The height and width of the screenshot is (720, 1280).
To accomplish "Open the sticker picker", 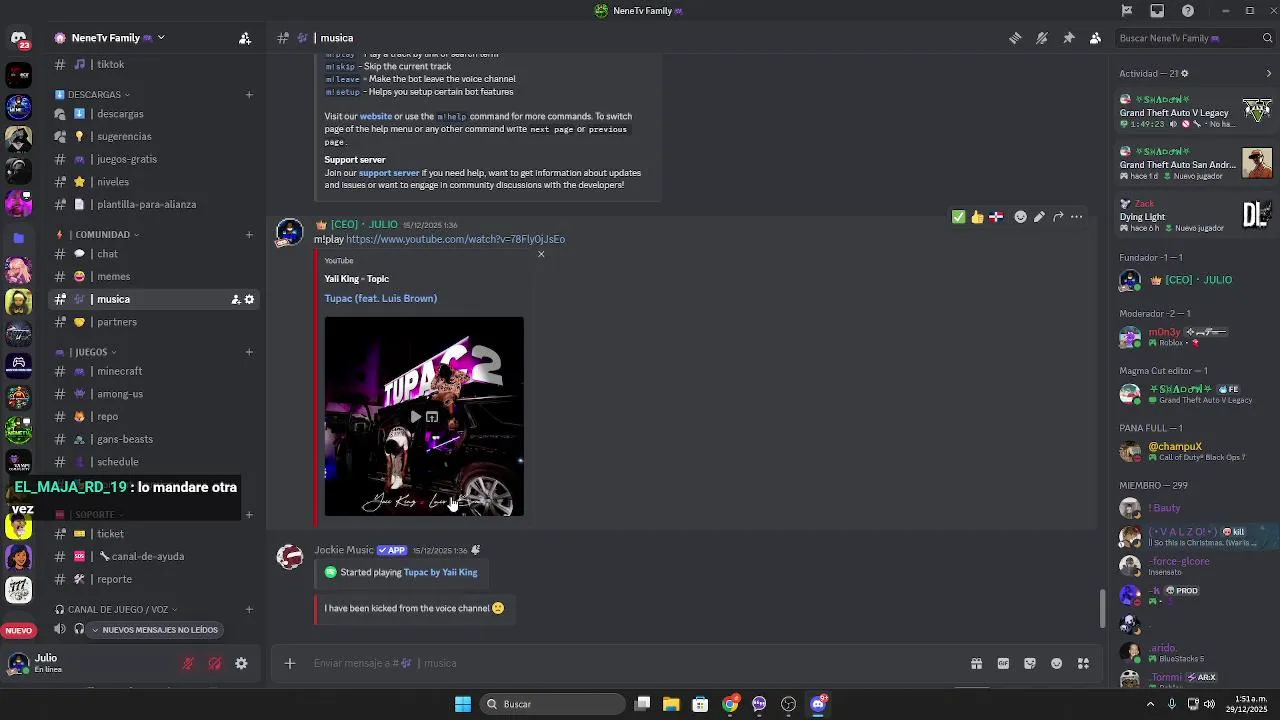I will 1030,663.
